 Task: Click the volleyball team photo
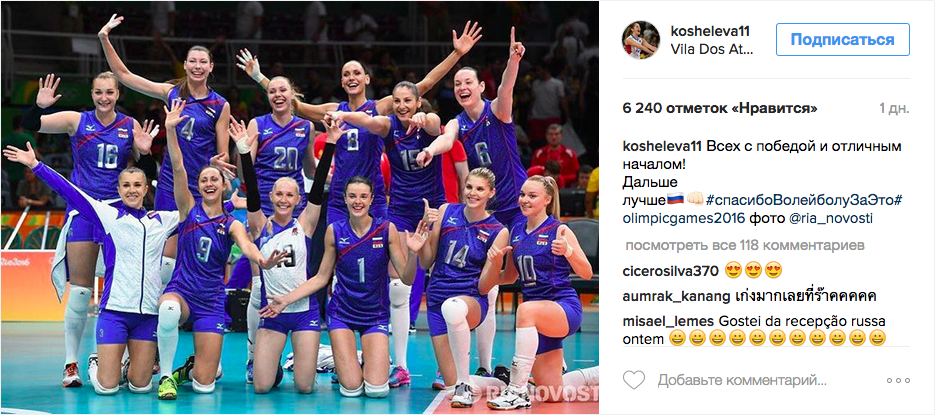click(299, 208)
